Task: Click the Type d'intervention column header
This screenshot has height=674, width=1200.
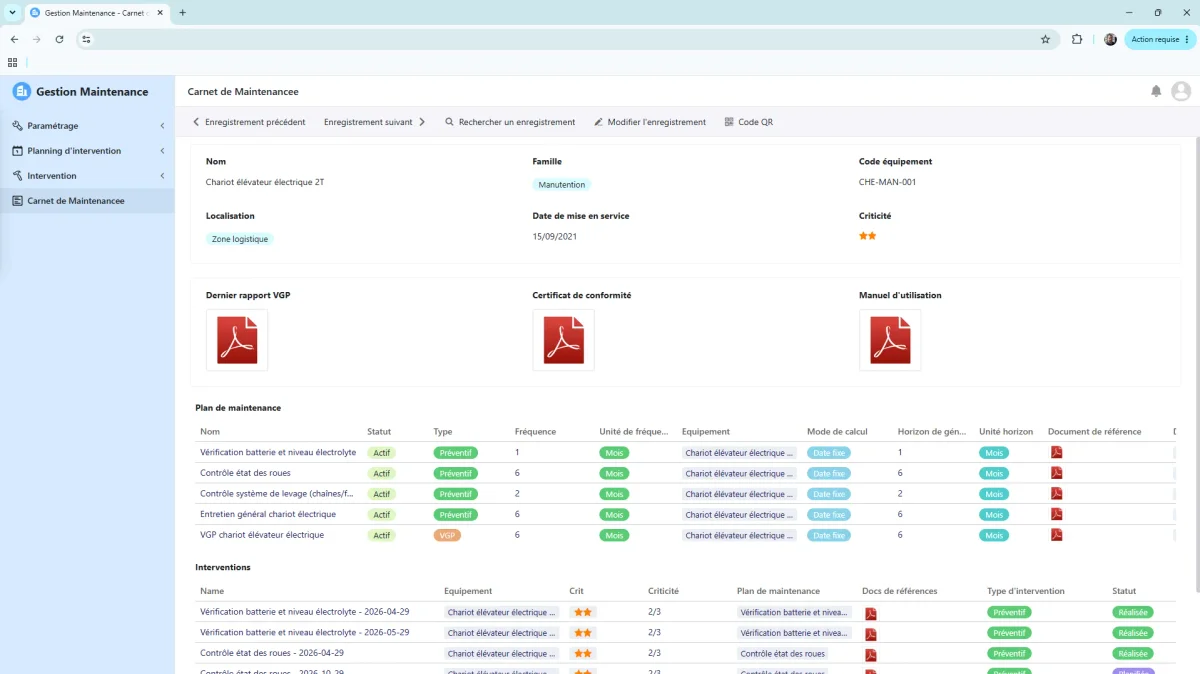Action: 1026,591
